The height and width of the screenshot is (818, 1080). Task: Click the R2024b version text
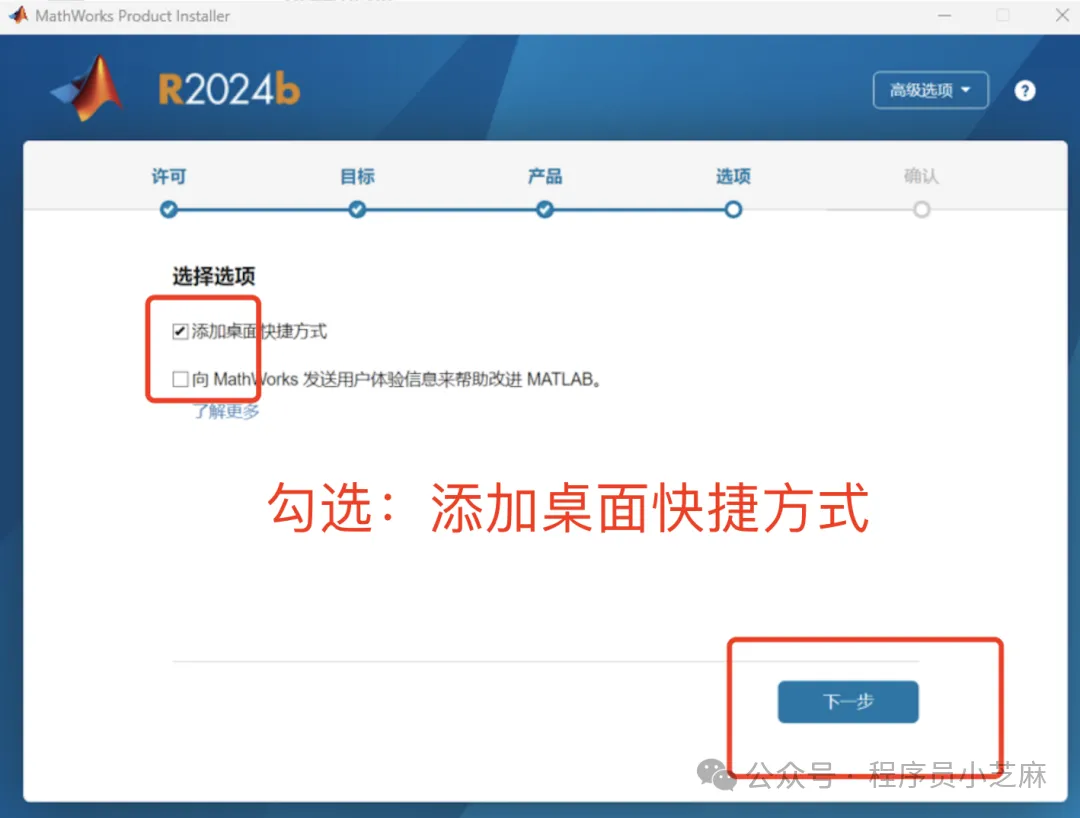coord(229,90)
